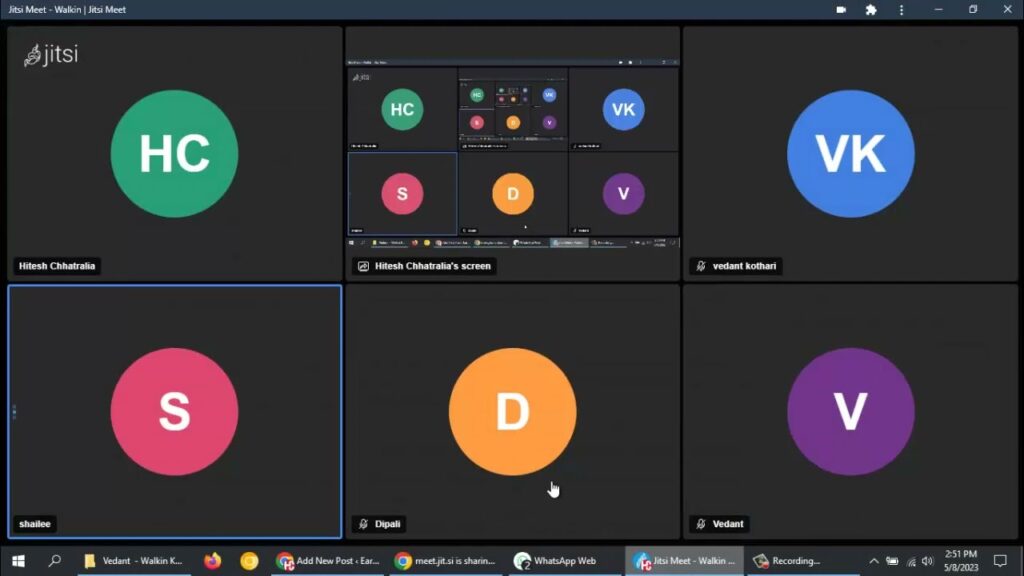The width and height of the screenshot is (1024, 576).
Task: Click the shailee name label
Action: [35, 524]
